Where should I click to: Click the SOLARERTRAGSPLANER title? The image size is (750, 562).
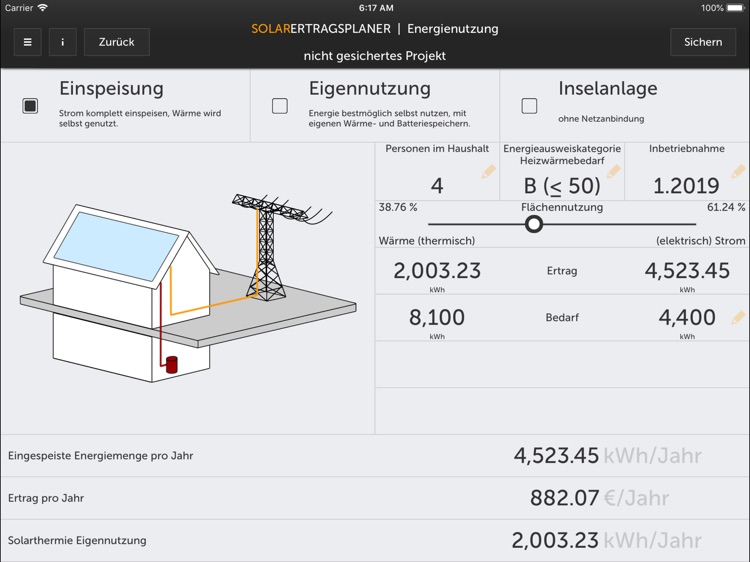pos(321,29)
